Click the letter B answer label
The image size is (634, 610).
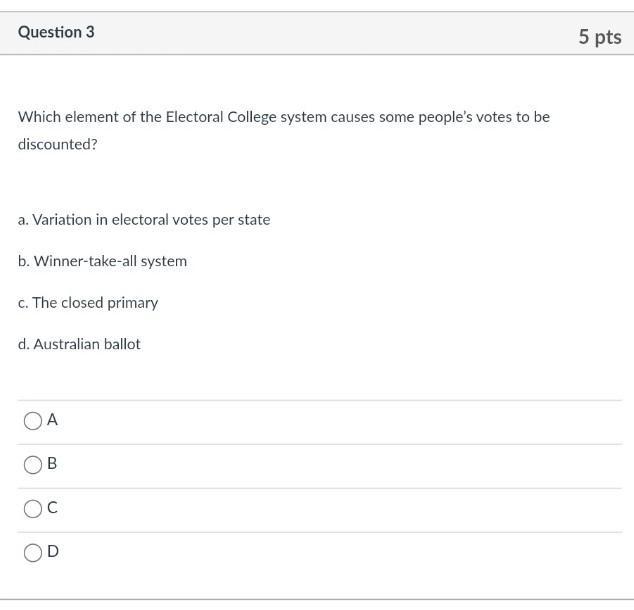coord(53,464)
